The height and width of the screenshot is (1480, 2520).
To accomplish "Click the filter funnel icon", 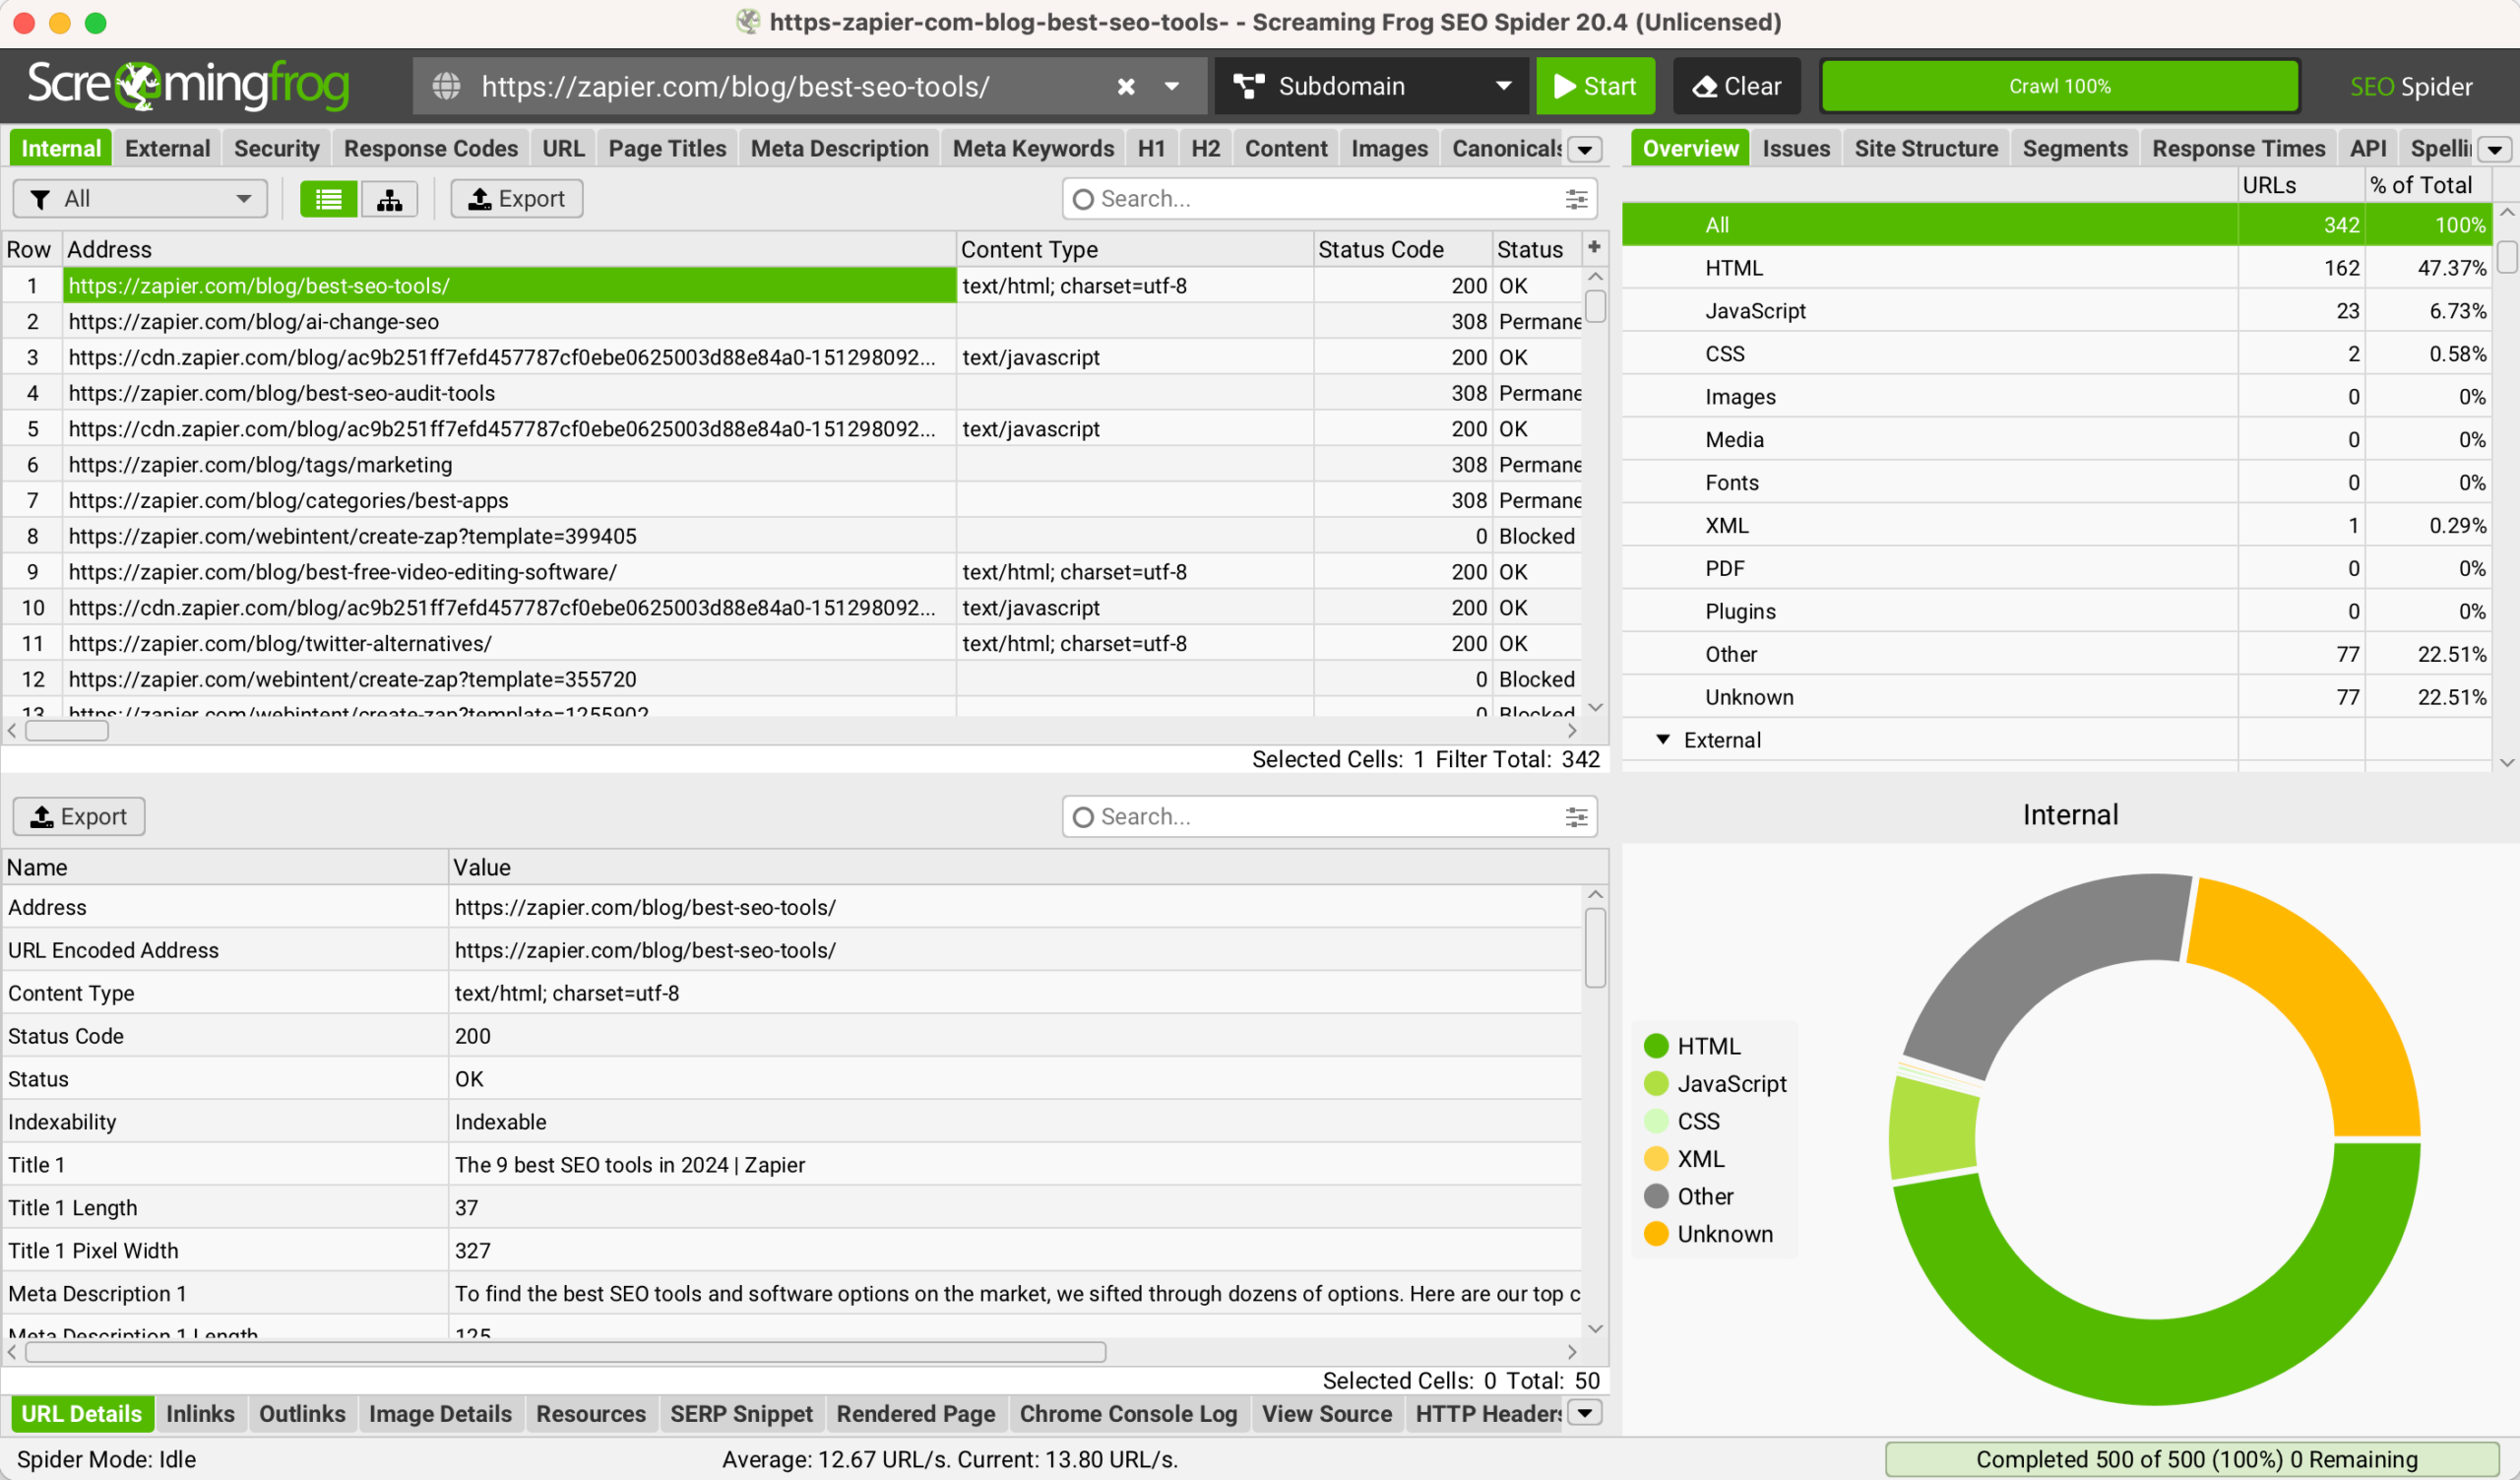I will [41, 198].
